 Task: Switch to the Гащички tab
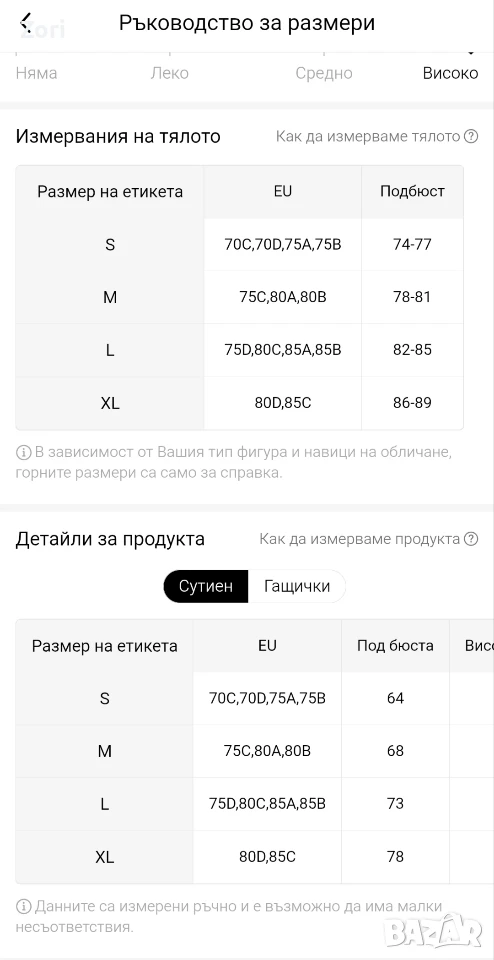click(x=297, y=586)
